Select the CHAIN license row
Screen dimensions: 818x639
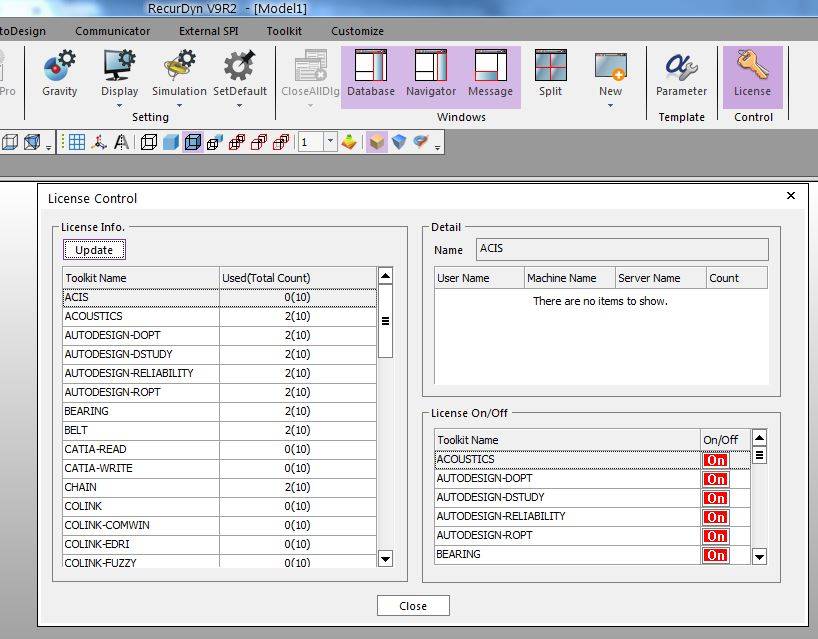tap(219, 487)
